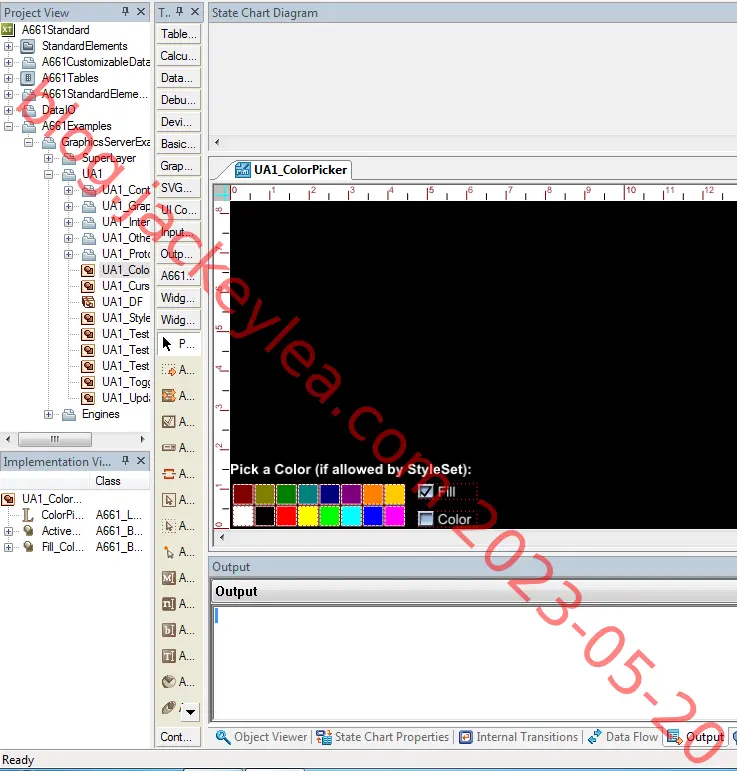Screen dimensions: 737x771
Task: Open the toolbox overflow dropdown arrow
Action: [191, 712]
